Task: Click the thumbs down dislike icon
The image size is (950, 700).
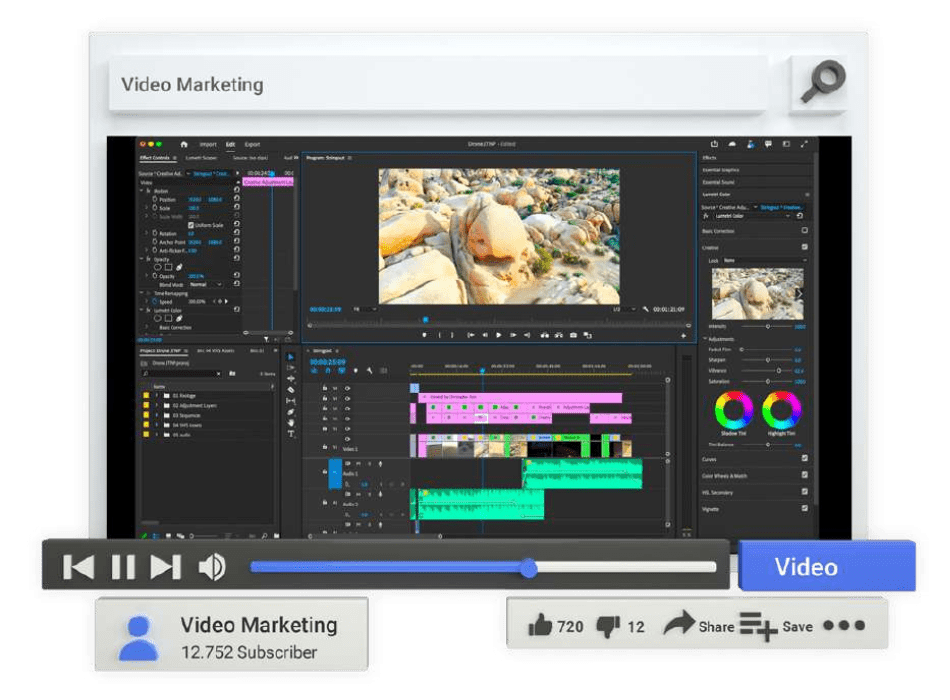Action: tap(608, 626)
